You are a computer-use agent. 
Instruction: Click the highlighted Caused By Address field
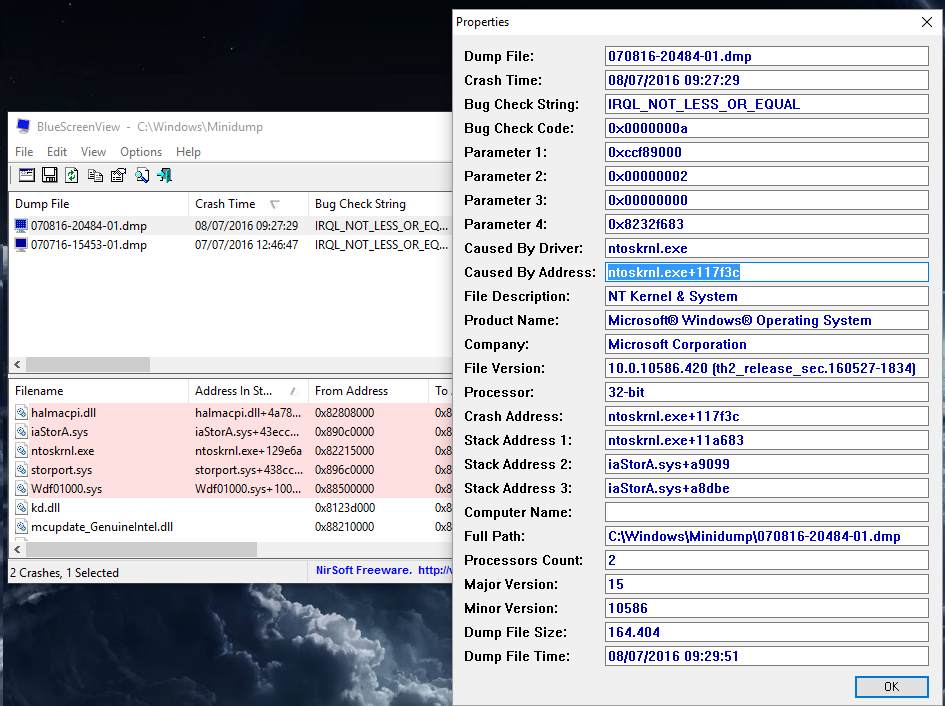point(767,272)
